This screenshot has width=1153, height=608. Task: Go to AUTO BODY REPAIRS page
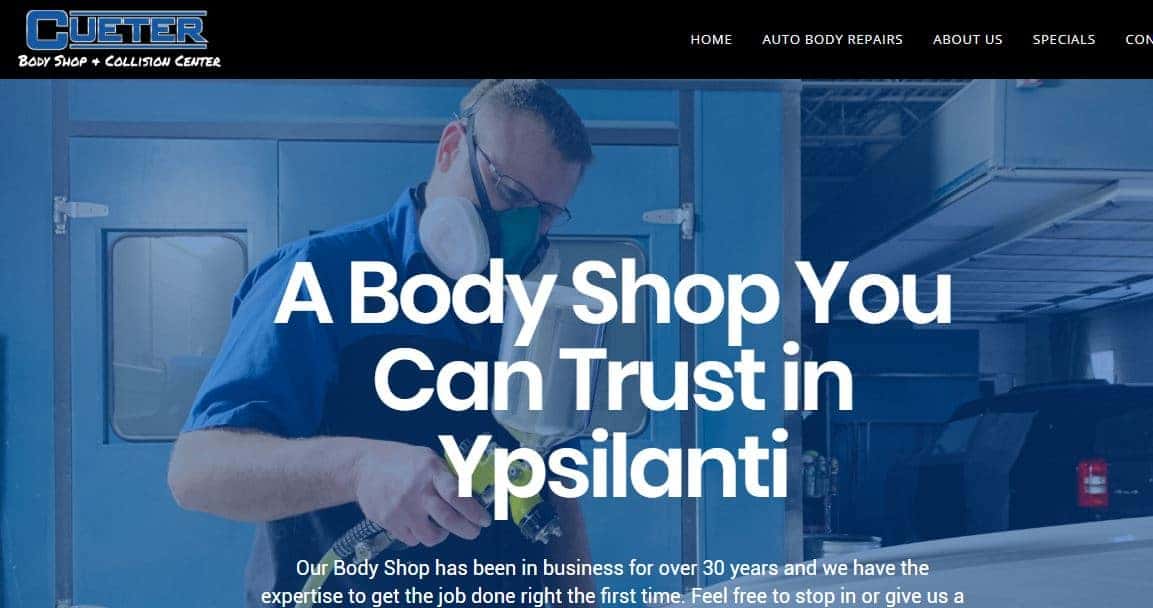click(832, 40)
